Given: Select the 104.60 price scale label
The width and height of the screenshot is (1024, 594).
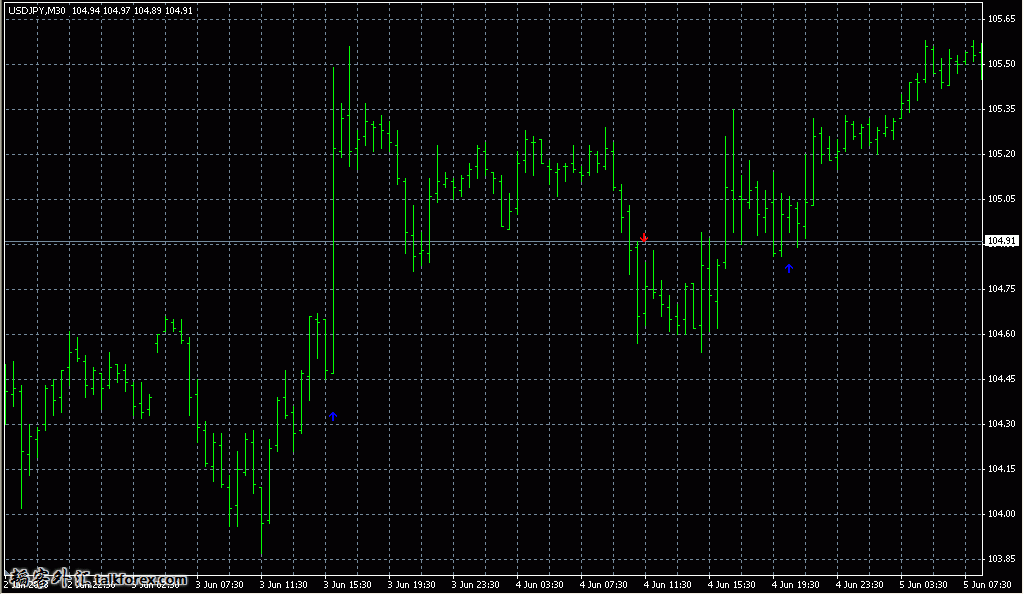Looking at the screenshot, I should click(1001, 334).
